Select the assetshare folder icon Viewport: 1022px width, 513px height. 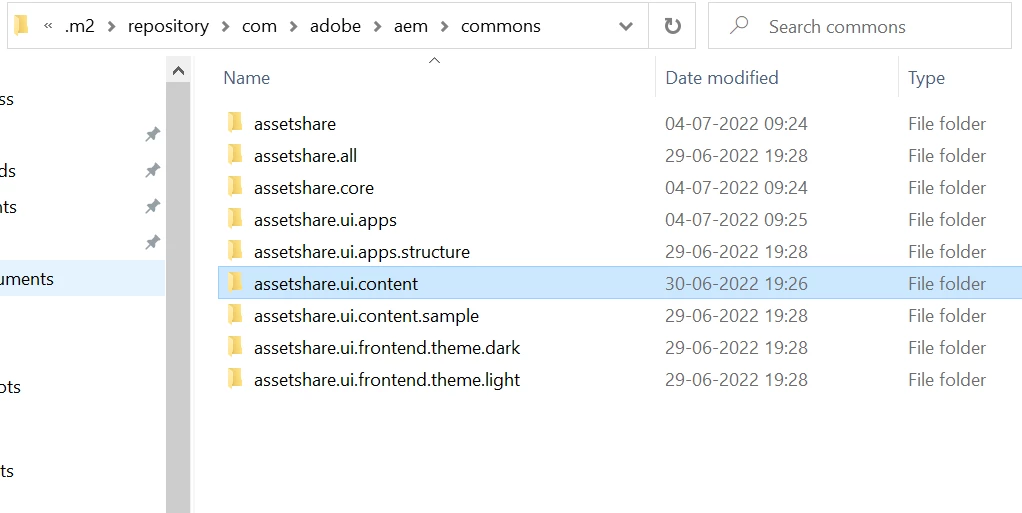[235, 123]
